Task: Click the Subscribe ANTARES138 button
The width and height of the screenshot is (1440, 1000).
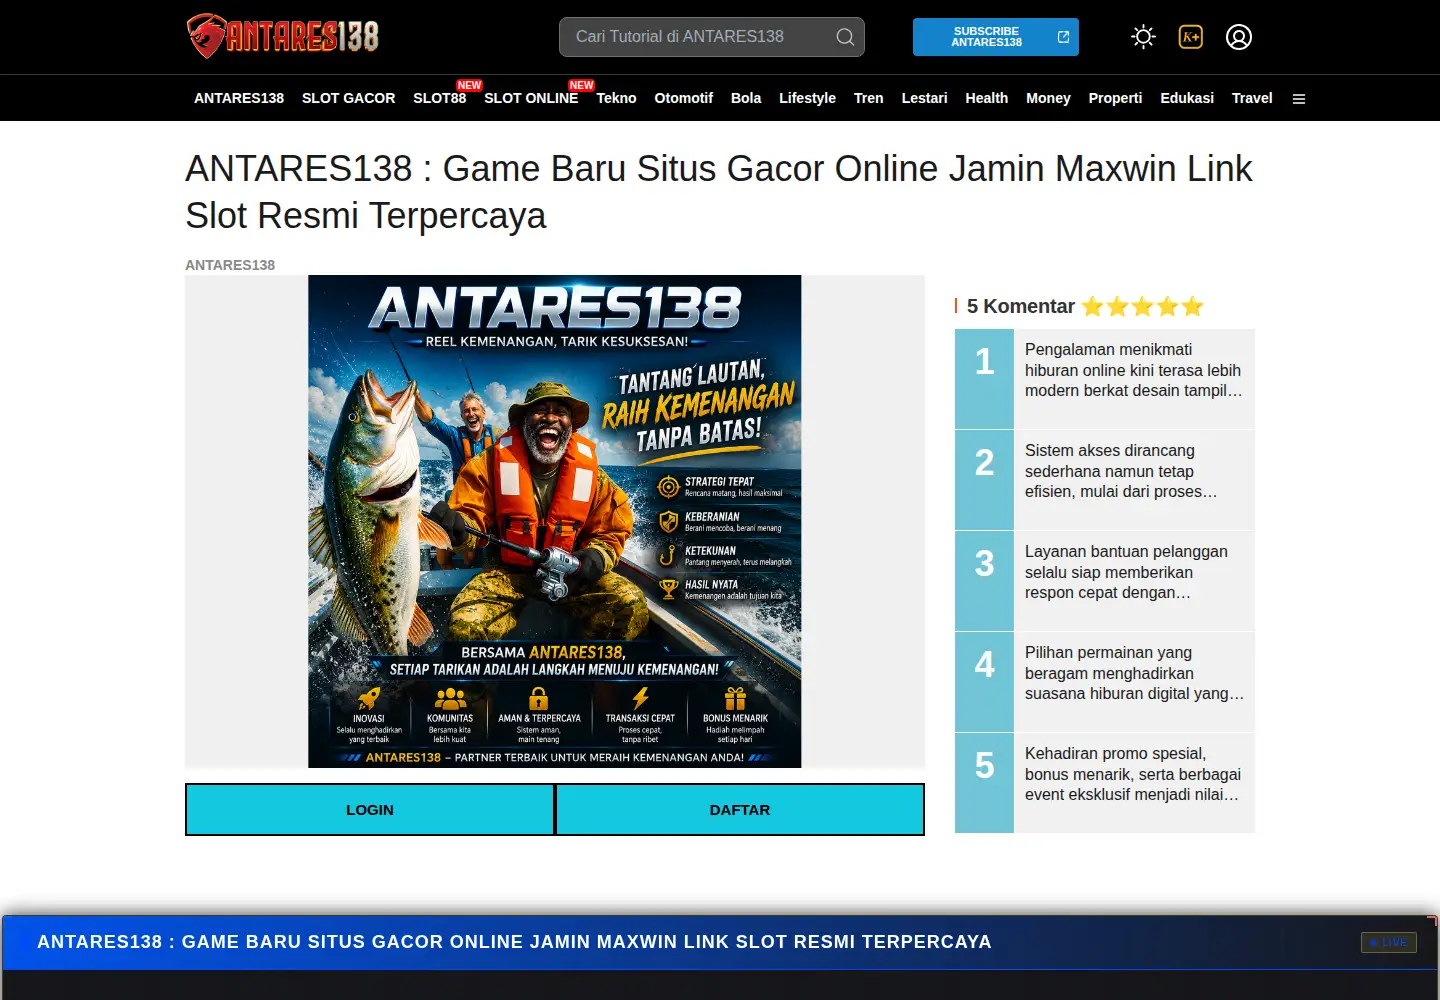Action: point(996,37)
